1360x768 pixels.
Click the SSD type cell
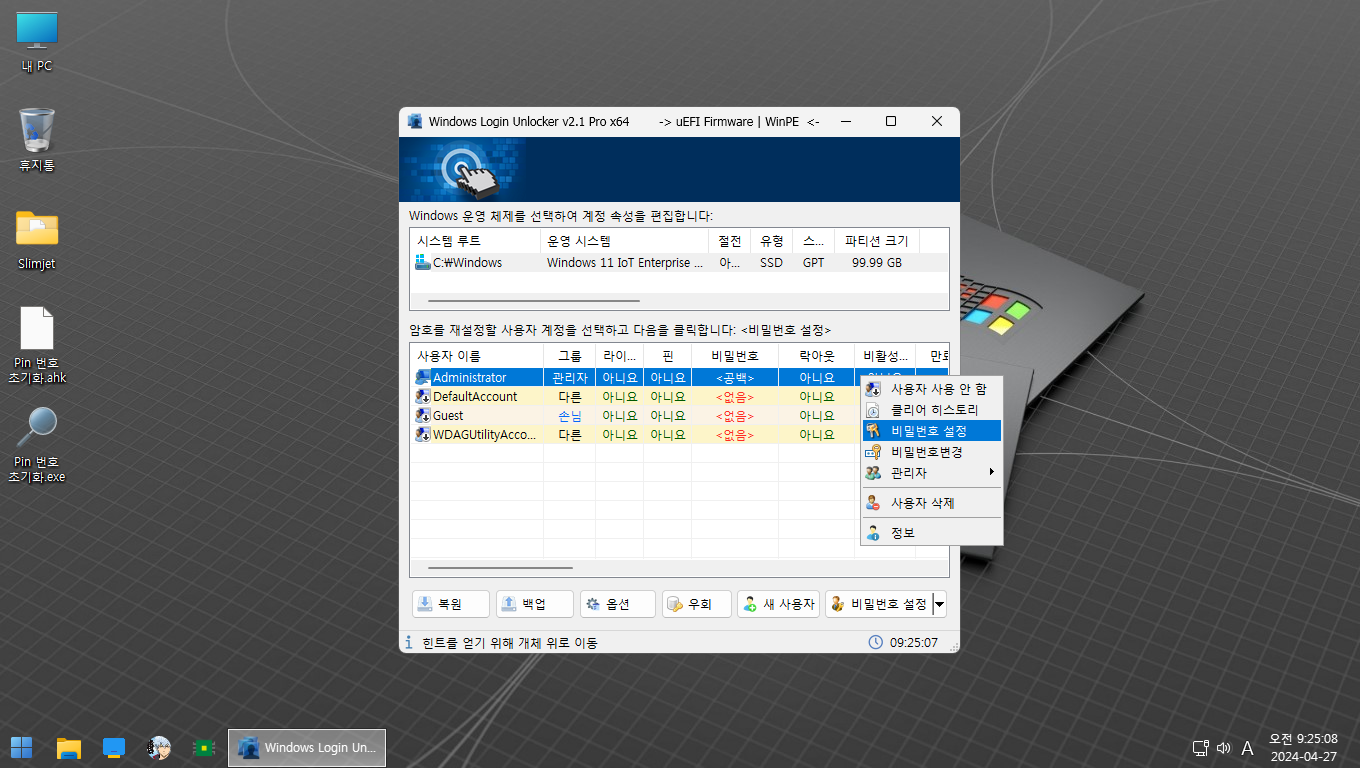click(771, 262)
